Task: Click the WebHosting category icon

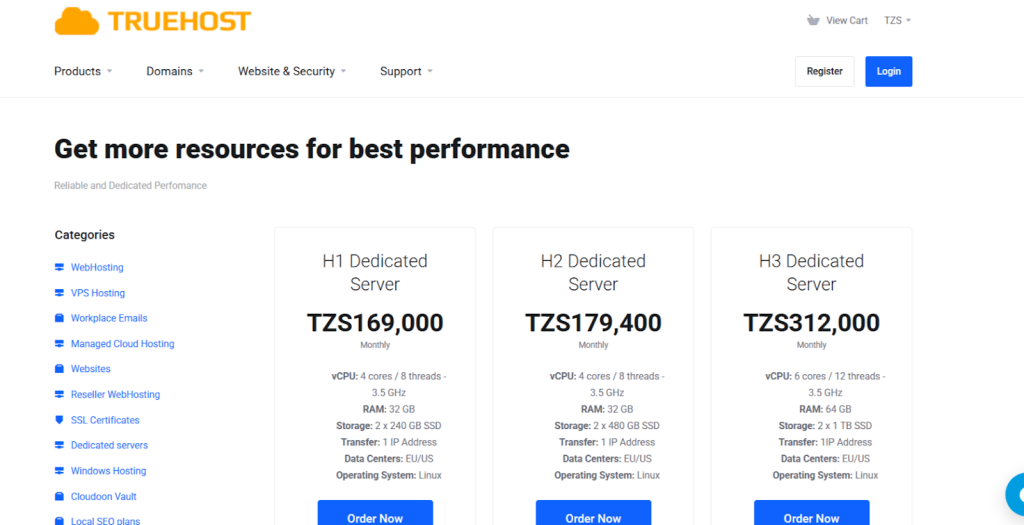Action: (59, 267)
